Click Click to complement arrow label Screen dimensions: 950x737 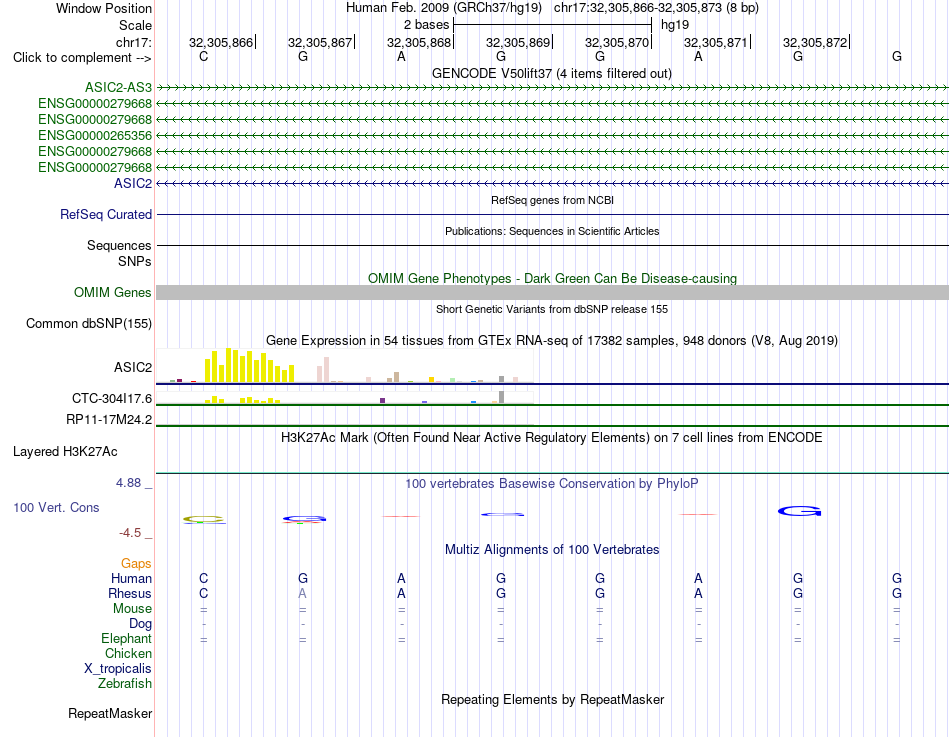(82, 58)
